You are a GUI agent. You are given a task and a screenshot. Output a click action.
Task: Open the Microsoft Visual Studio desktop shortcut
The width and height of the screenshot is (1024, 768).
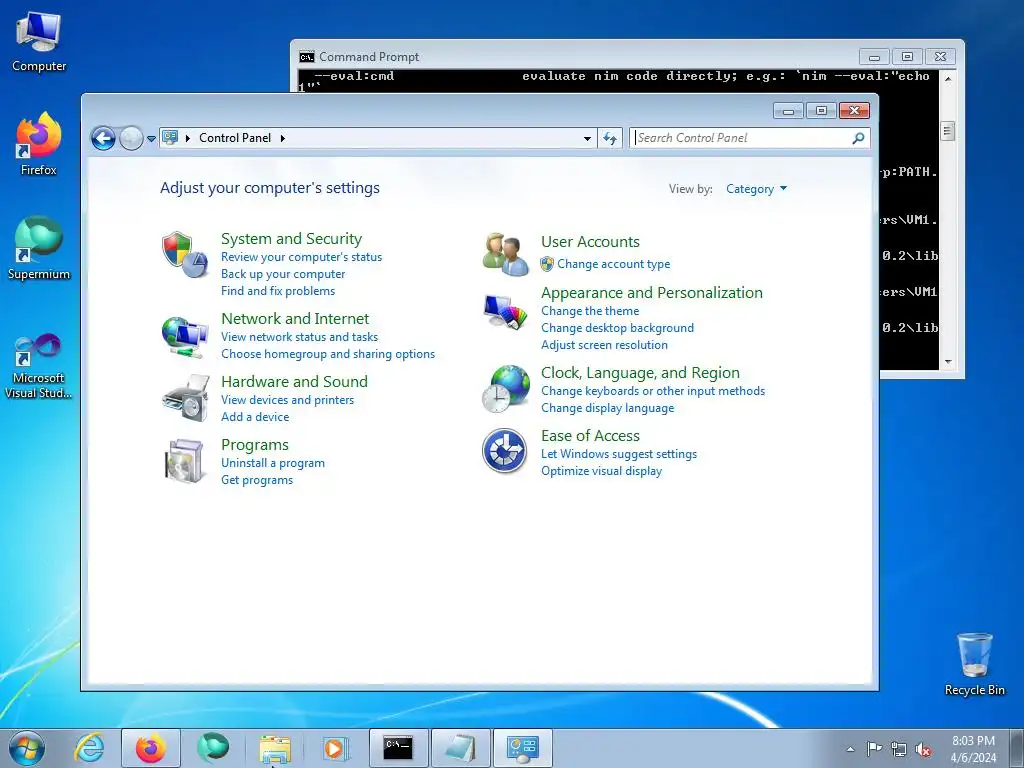[39, 366]
